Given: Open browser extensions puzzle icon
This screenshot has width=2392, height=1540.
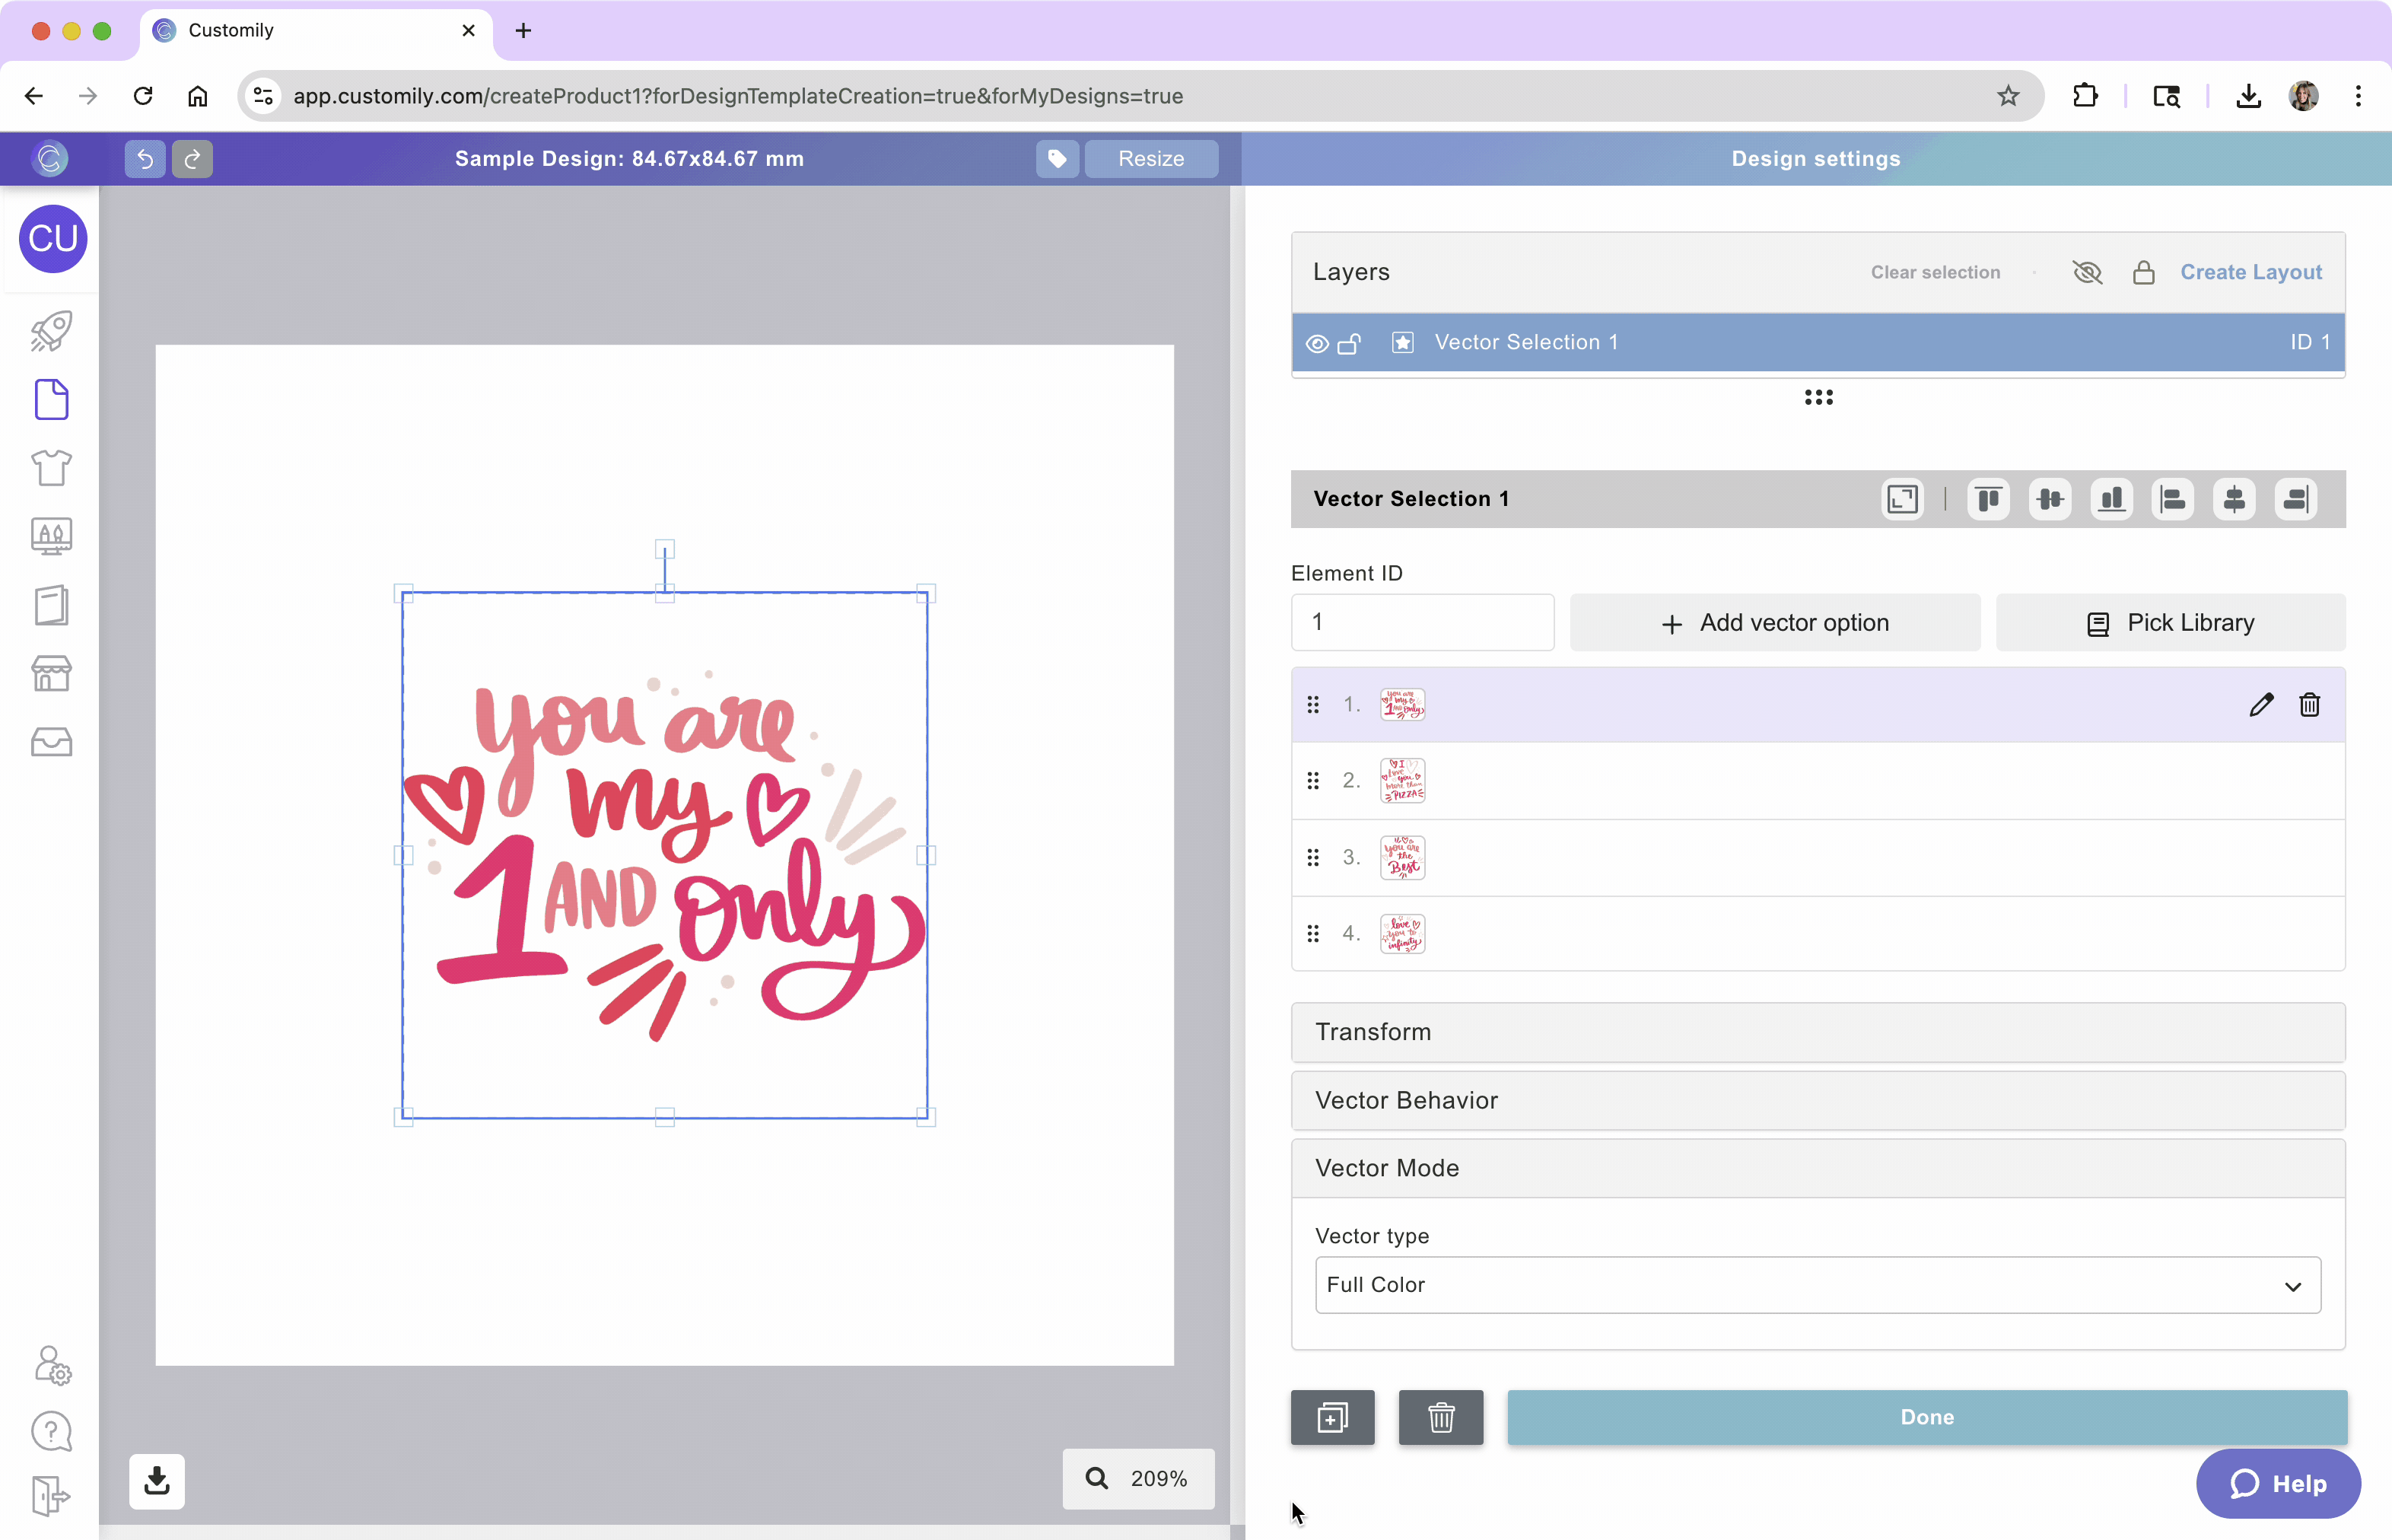Looking at the screenshot, I should [2085, 96].
